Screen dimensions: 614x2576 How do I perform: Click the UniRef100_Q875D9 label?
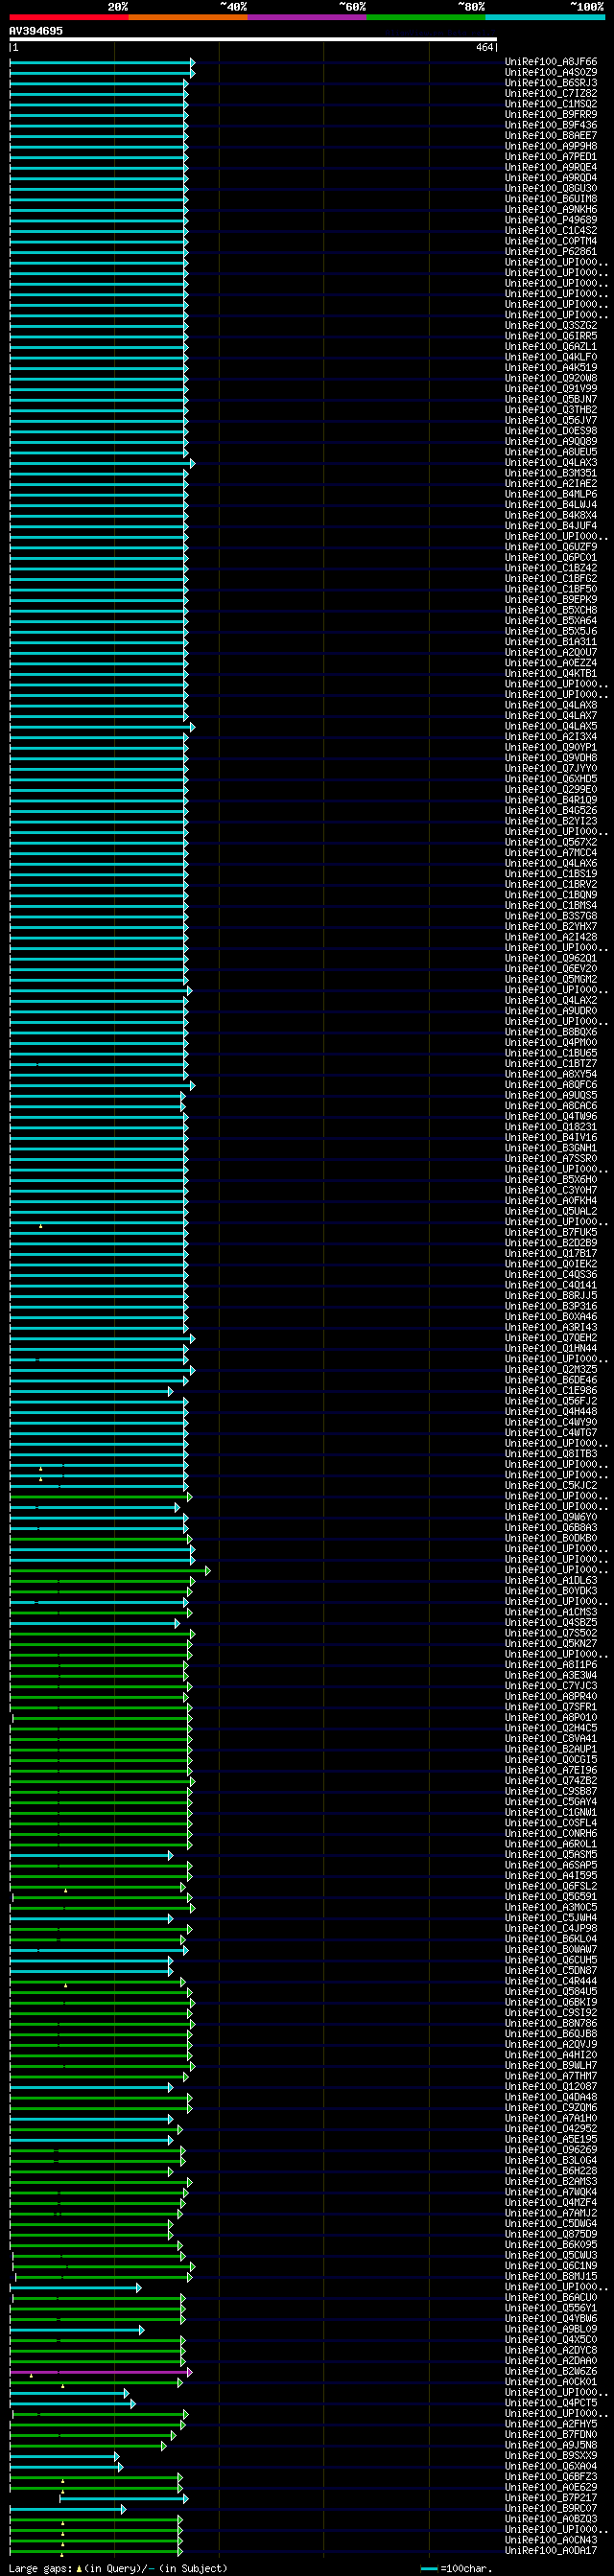tap(551, 2234)
